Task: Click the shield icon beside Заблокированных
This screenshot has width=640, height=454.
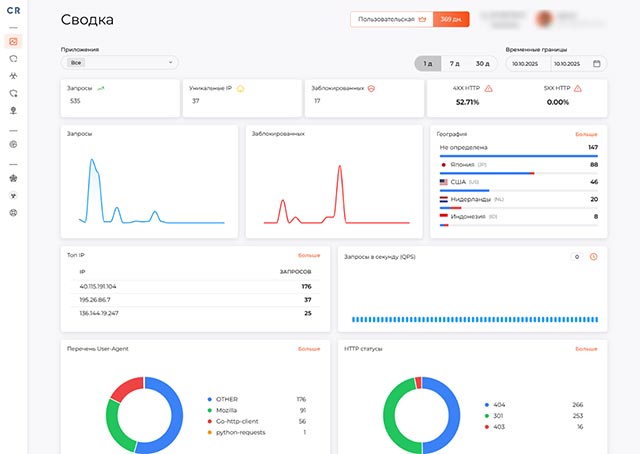Action: click(x=371, y=88)
